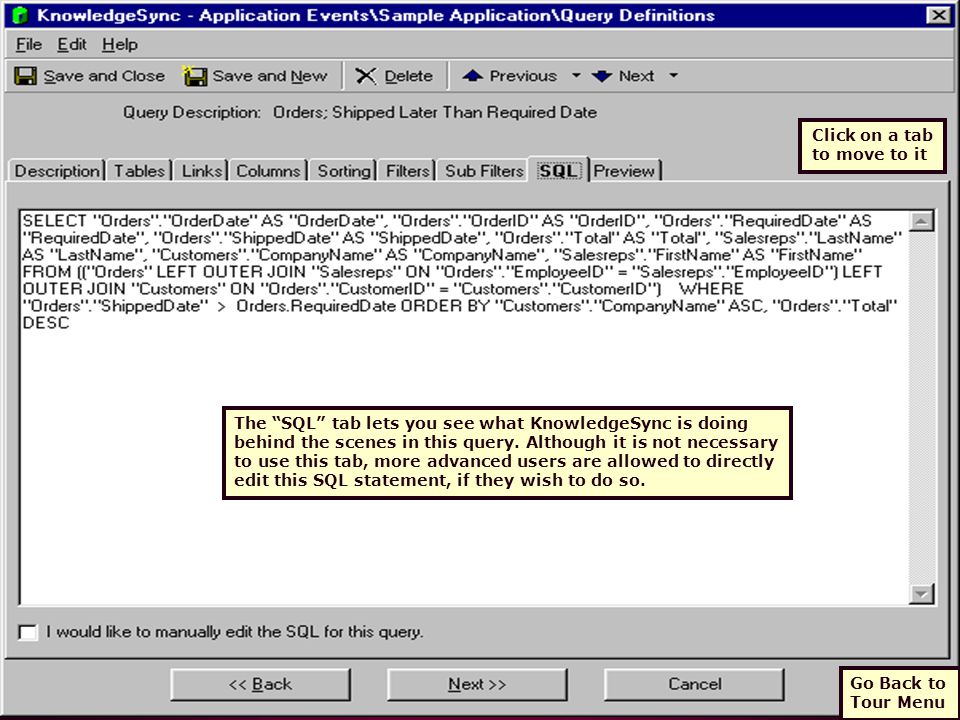This screenshot has height=720, width=960.
Task: Select the SQL tab
Action: click(558, 170)
